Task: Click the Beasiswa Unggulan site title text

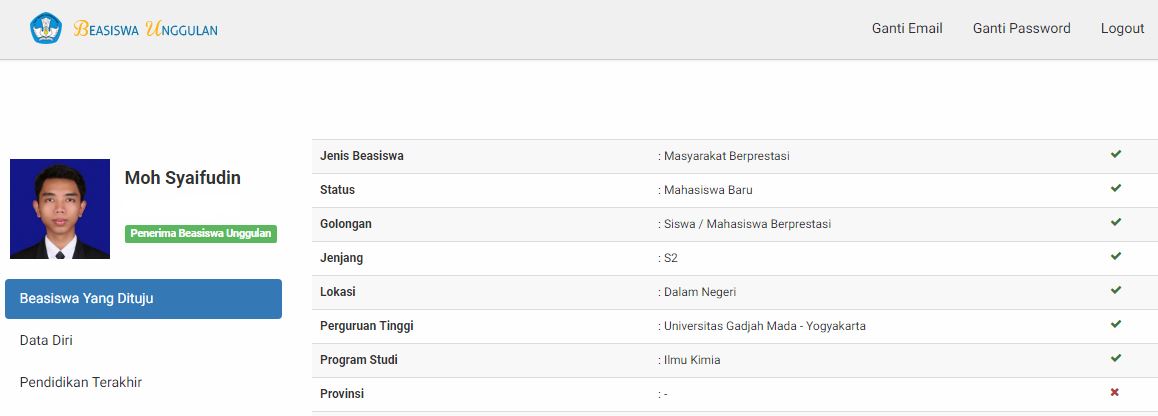Action: coord(145,30)
